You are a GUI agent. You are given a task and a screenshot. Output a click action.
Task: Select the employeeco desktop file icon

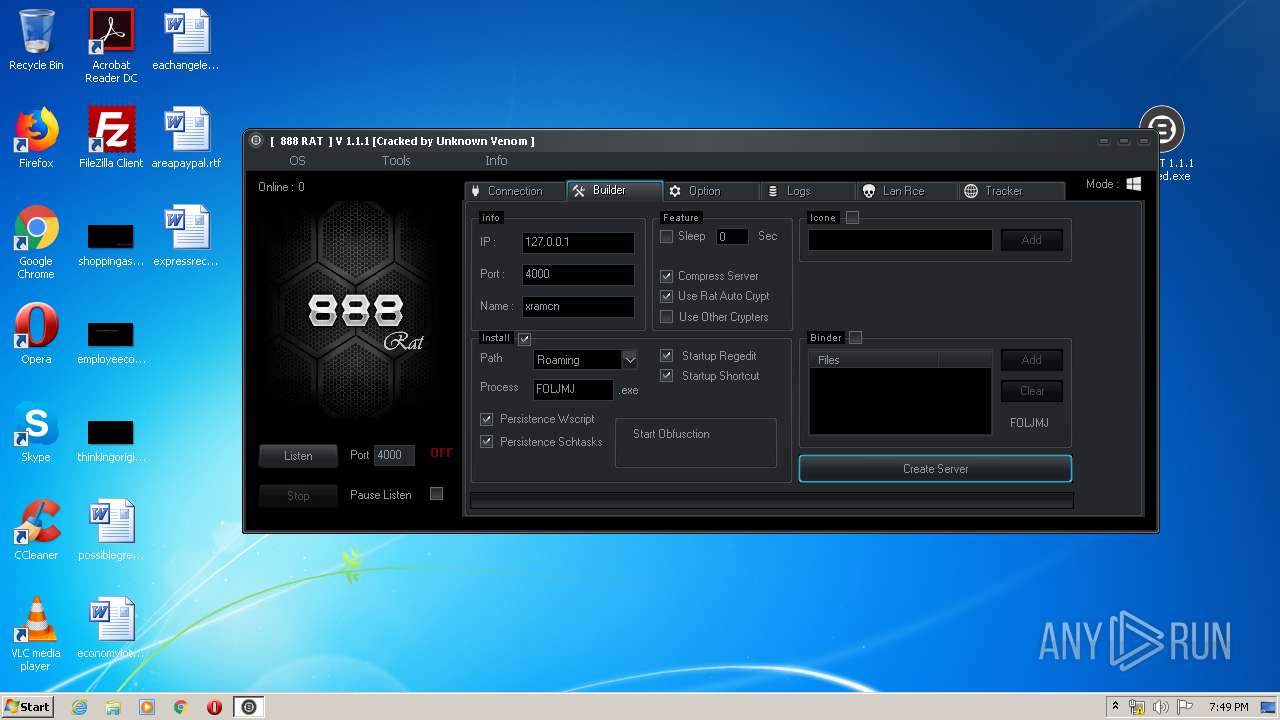point(111,342)
